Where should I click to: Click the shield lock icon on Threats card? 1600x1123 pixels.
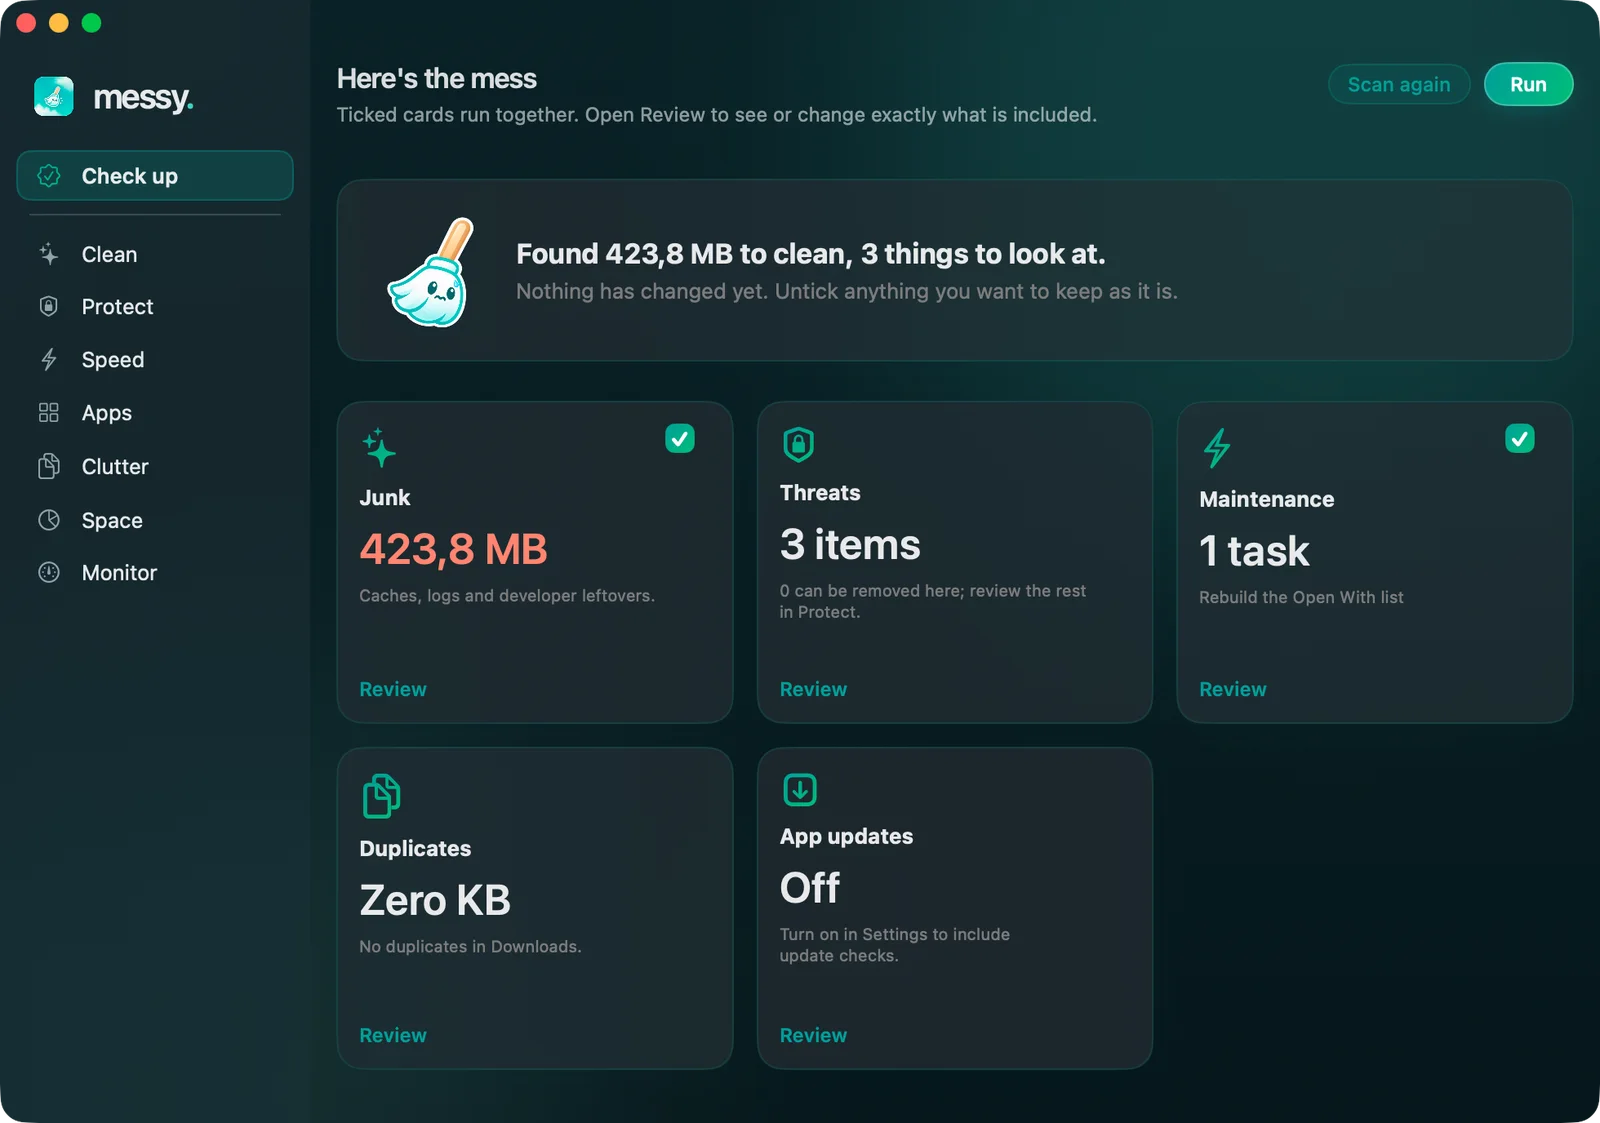click(x=798, y=444)
